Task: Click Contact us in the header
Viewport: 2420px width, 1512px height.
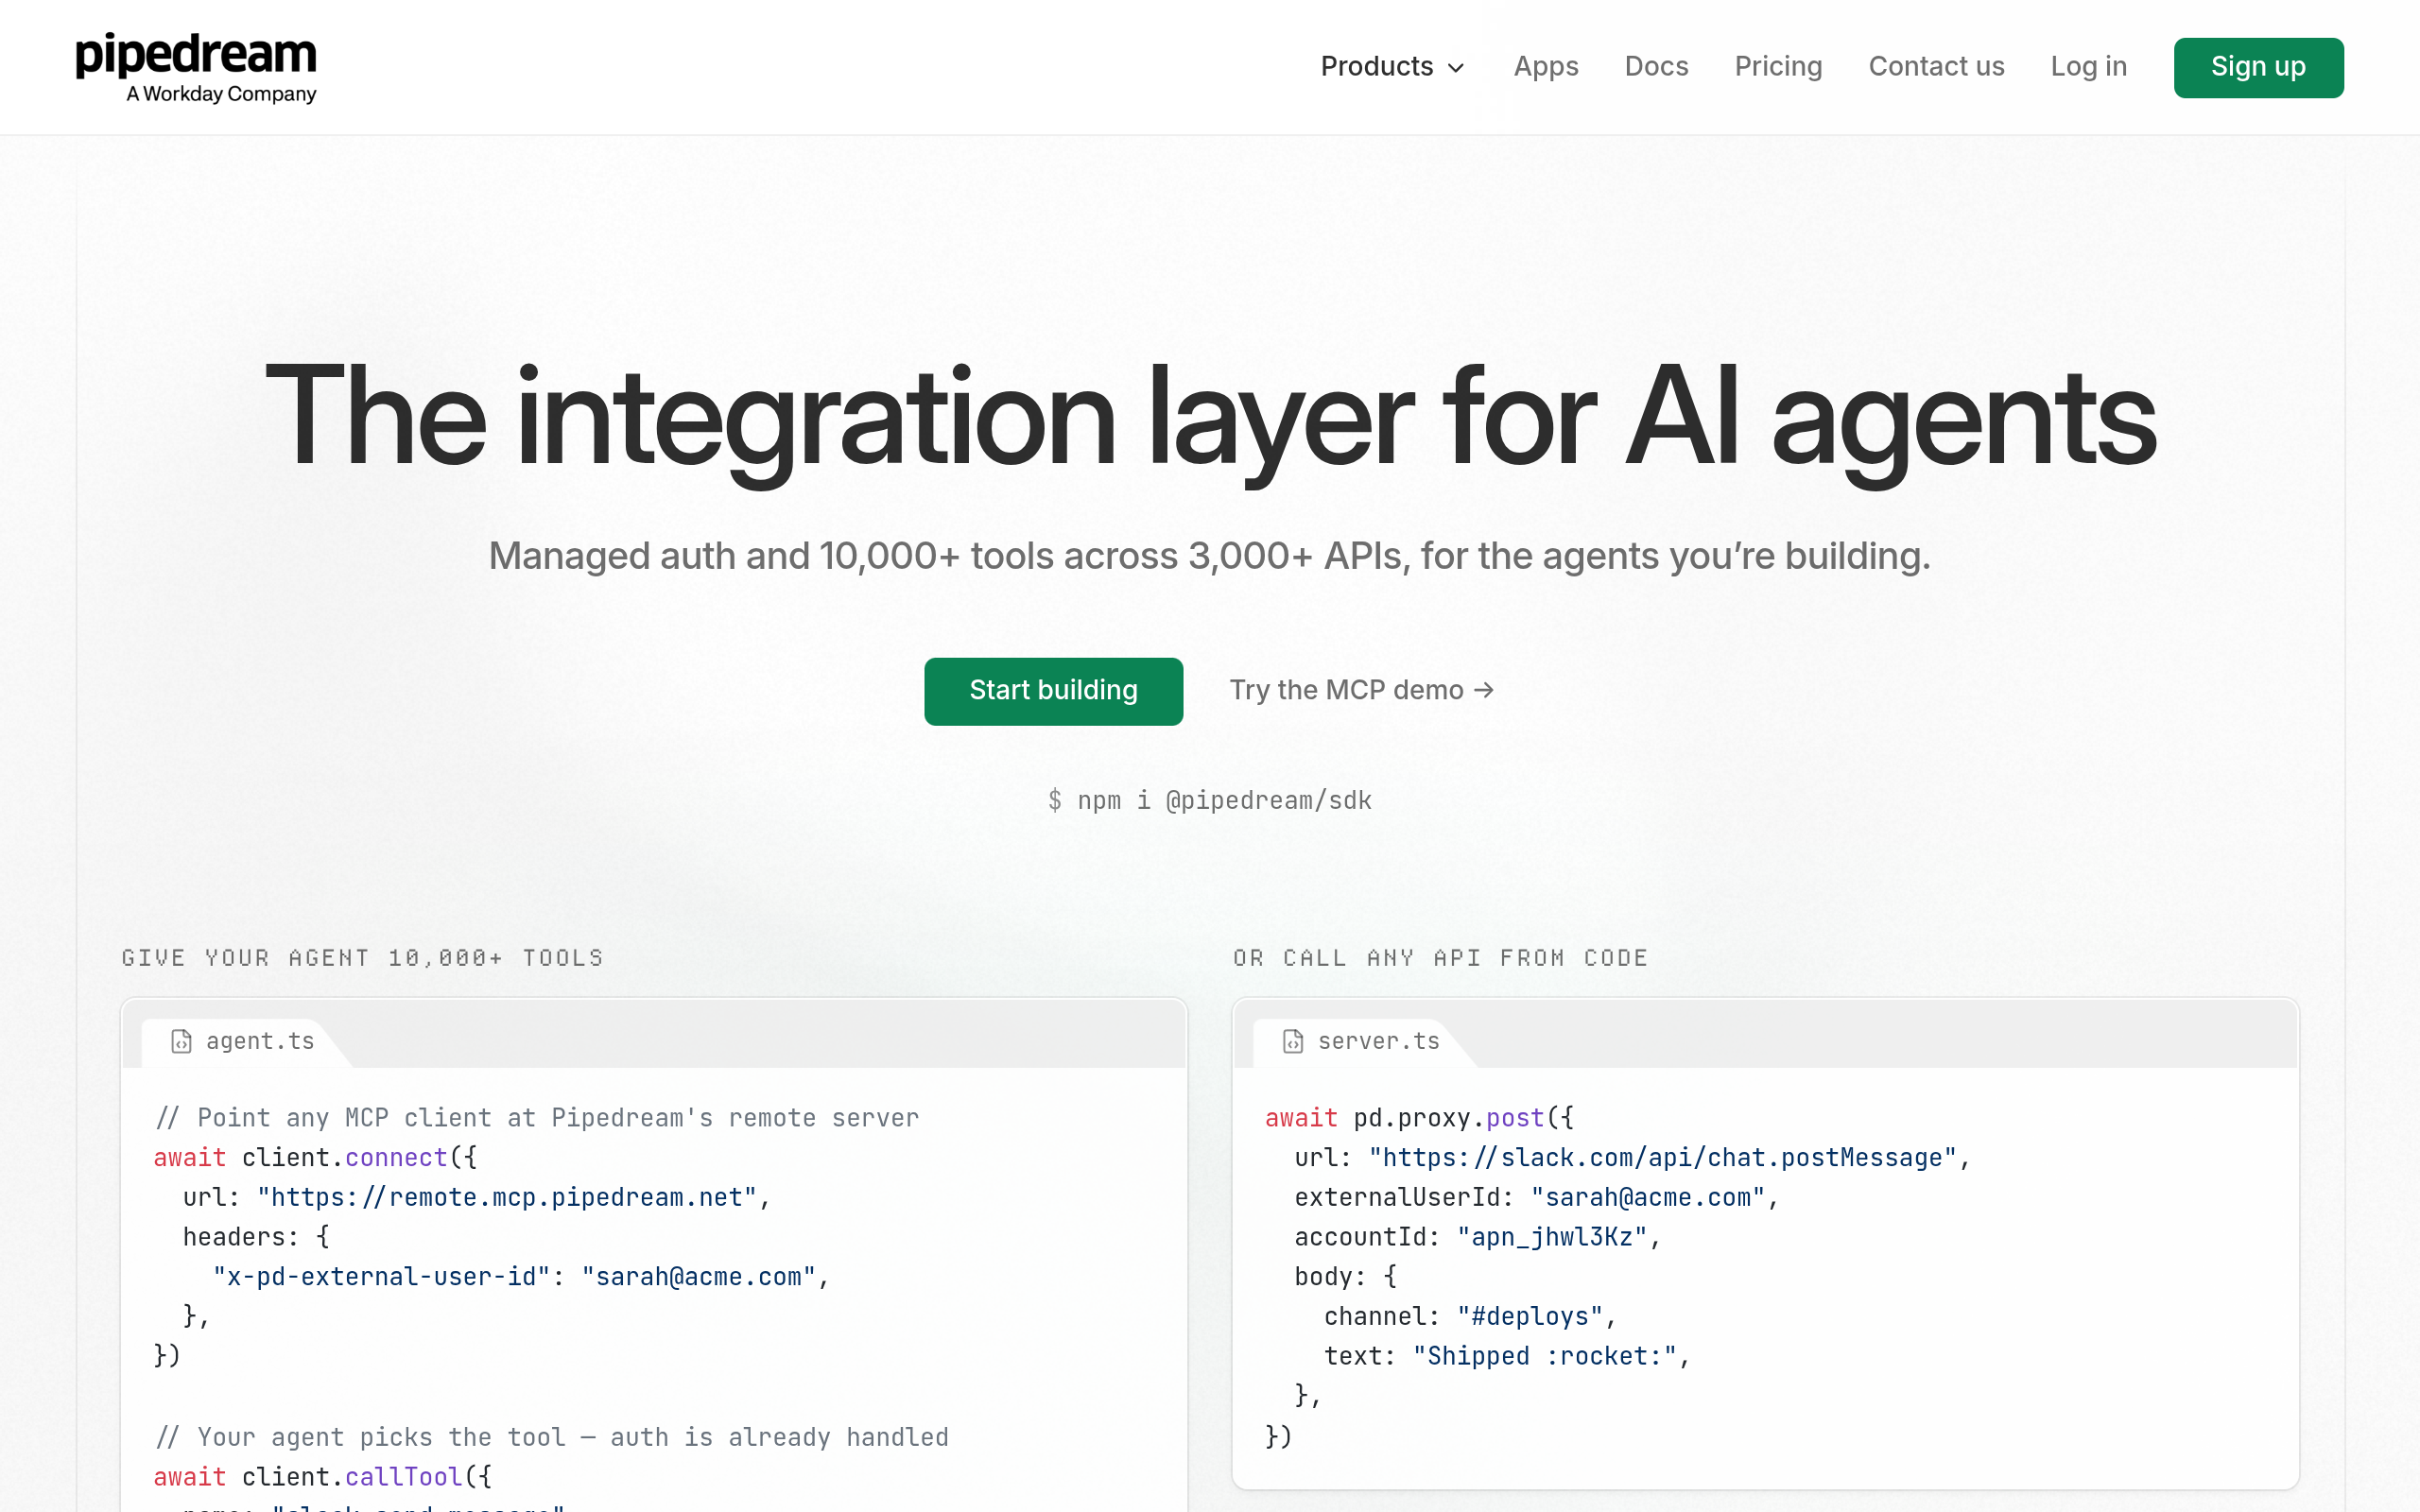Action: (x=1936, y=66)
